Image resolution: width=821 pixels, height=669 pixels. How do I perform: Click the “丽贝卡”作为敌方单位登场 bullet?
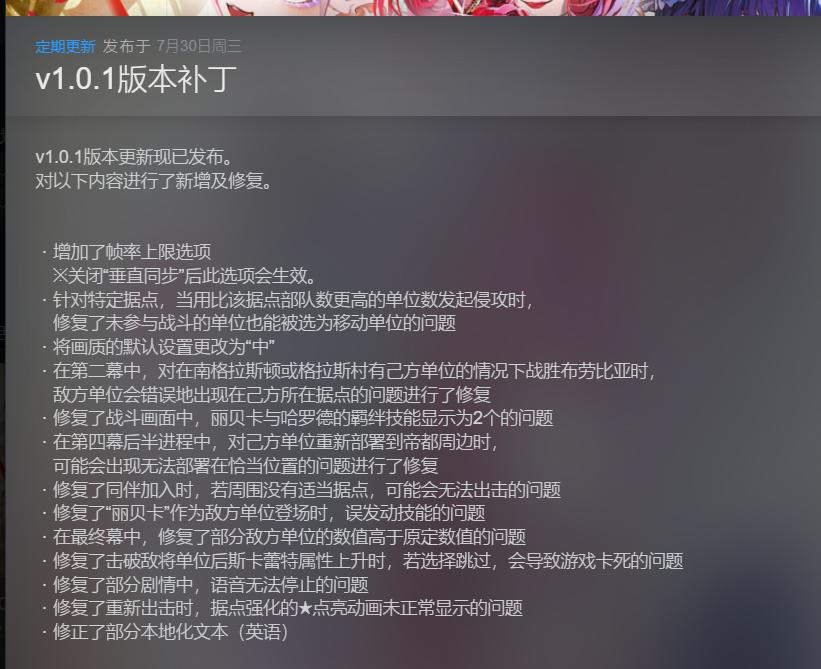pos(269,513)
